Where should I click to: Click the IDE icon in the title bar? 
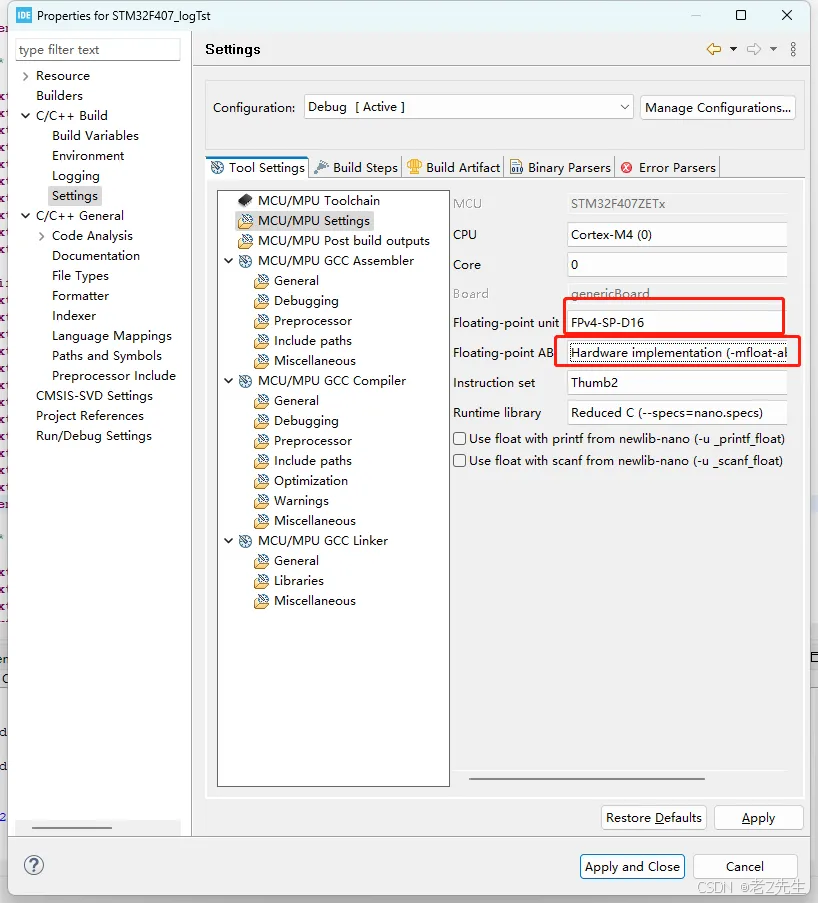point(24,16)
